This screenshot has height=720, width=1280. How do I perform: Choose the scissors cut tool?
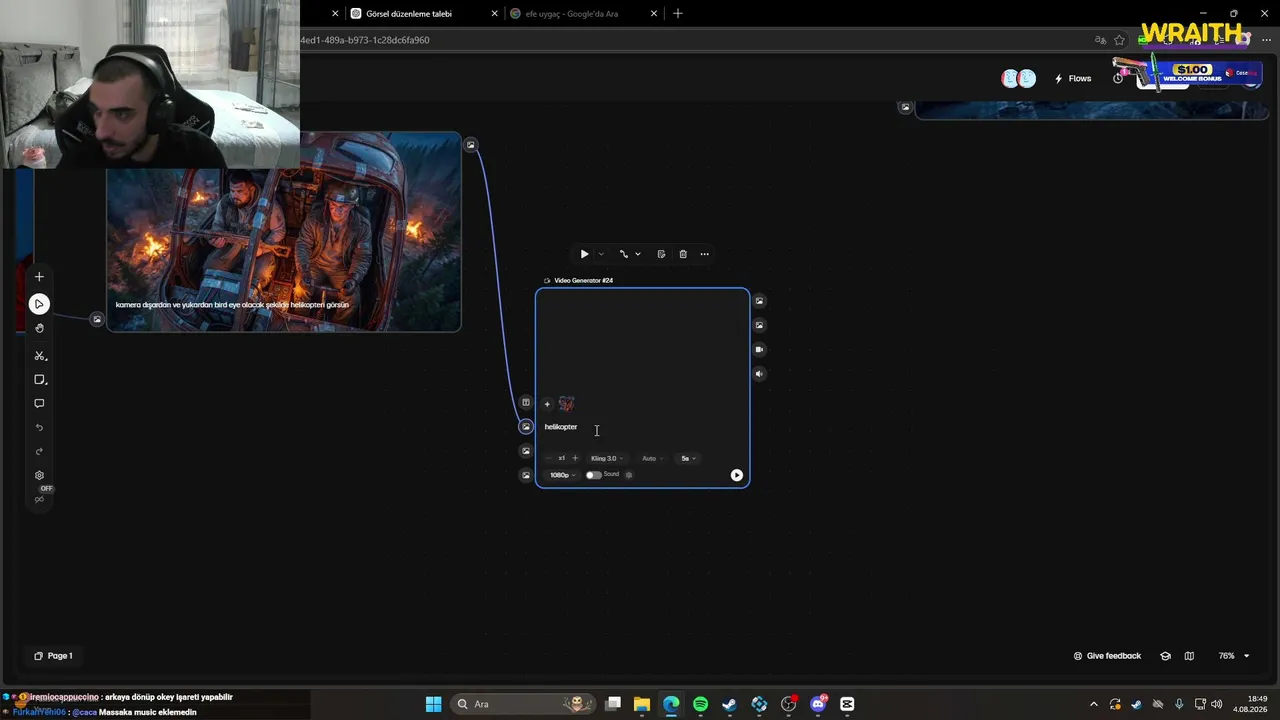[39, 356]
